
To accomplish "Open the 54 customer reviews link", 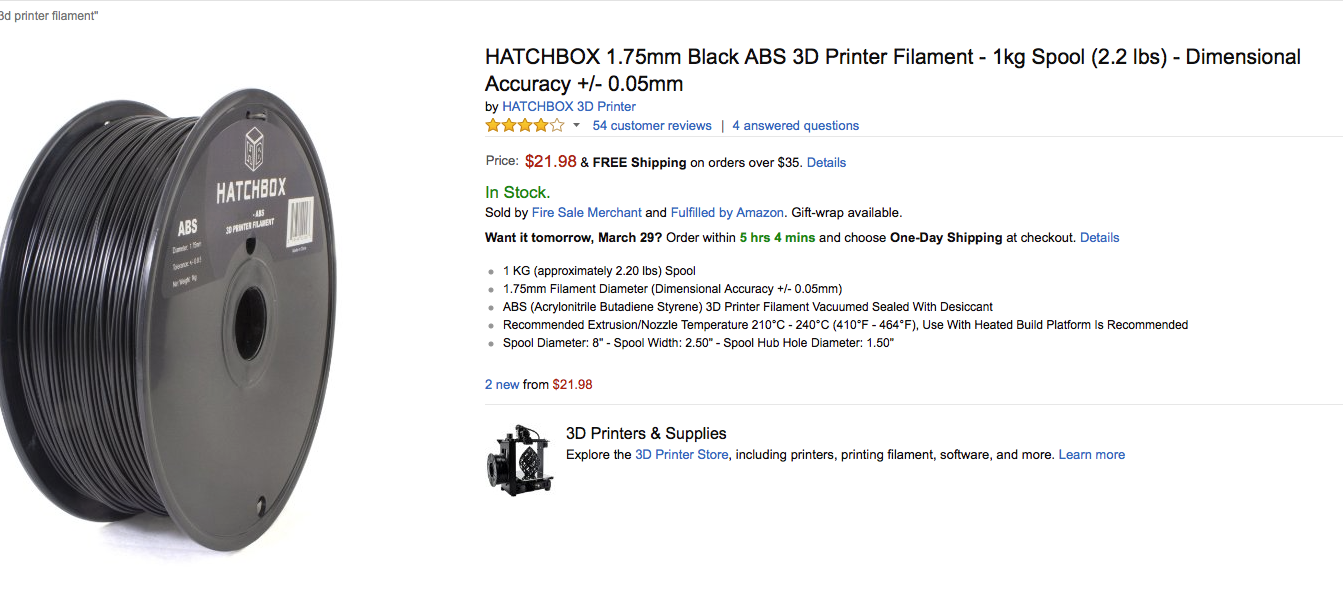I will pos(652,126).
